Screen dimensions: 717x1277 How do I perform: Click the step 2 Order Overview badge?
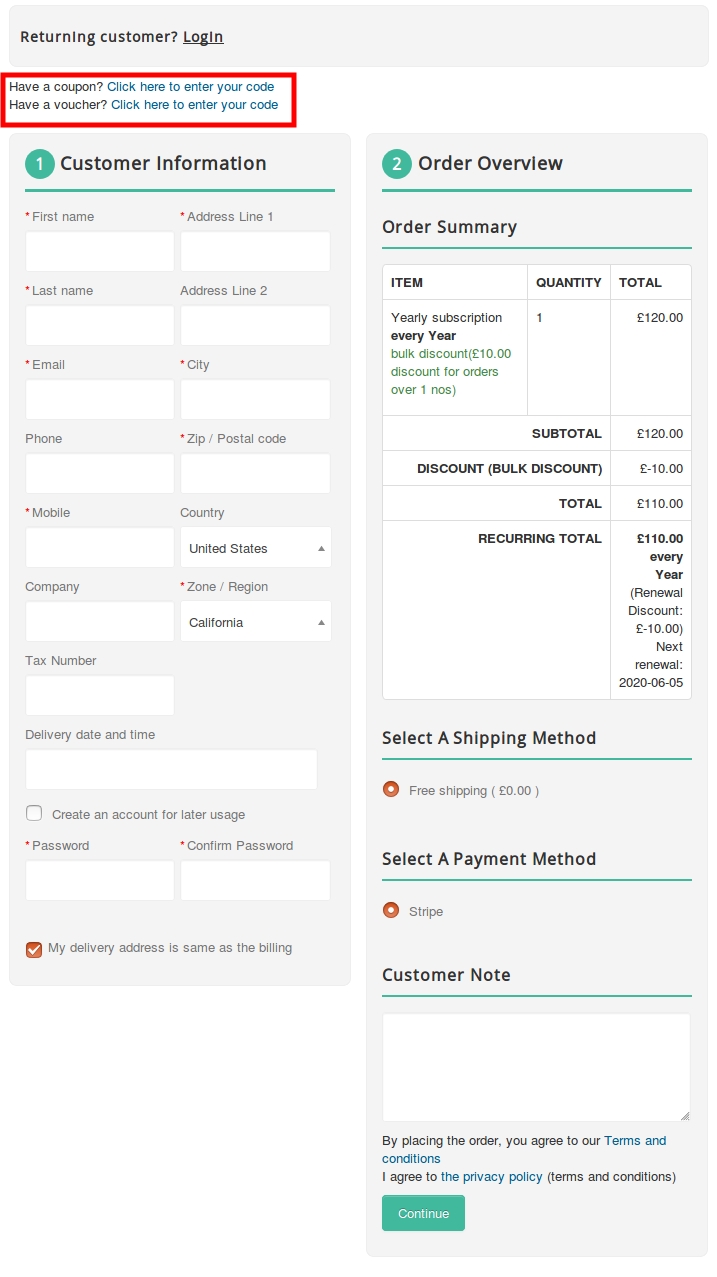tap(397, 164)
